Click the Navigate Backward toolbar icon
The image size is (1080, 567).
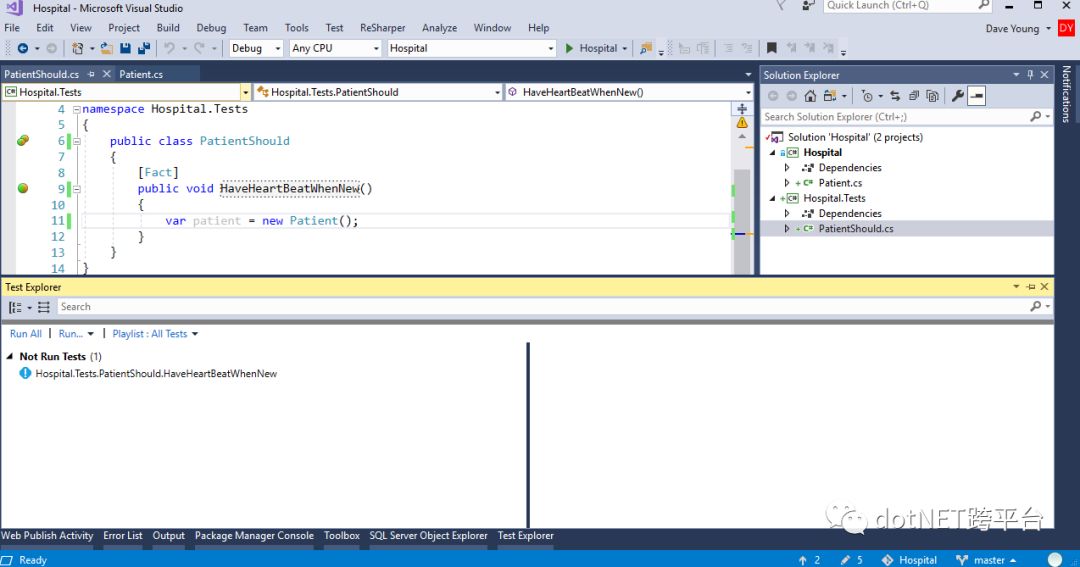[23, 48]
